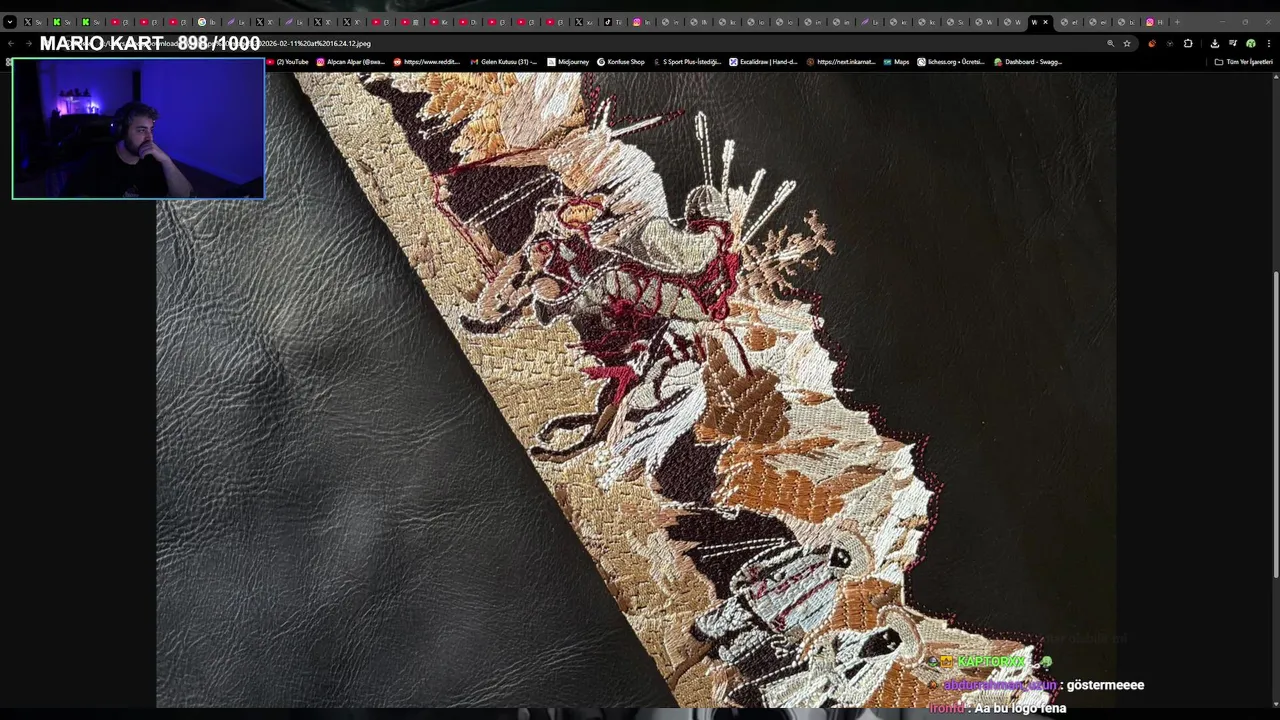Open the reddit.com bookmark
The height and width of the screenshot is (720, 1280).
(x=427, y=62)
